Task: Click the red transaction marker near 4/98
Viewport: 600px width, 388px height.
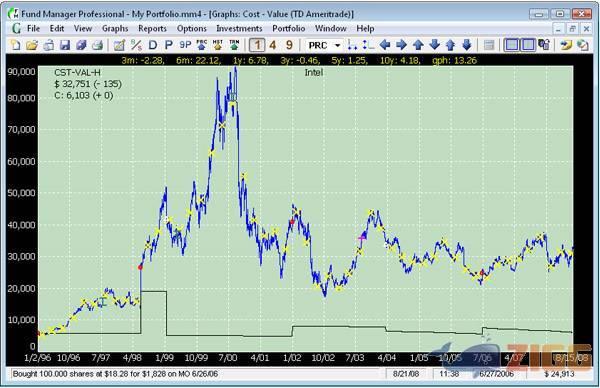Action: 140,267
